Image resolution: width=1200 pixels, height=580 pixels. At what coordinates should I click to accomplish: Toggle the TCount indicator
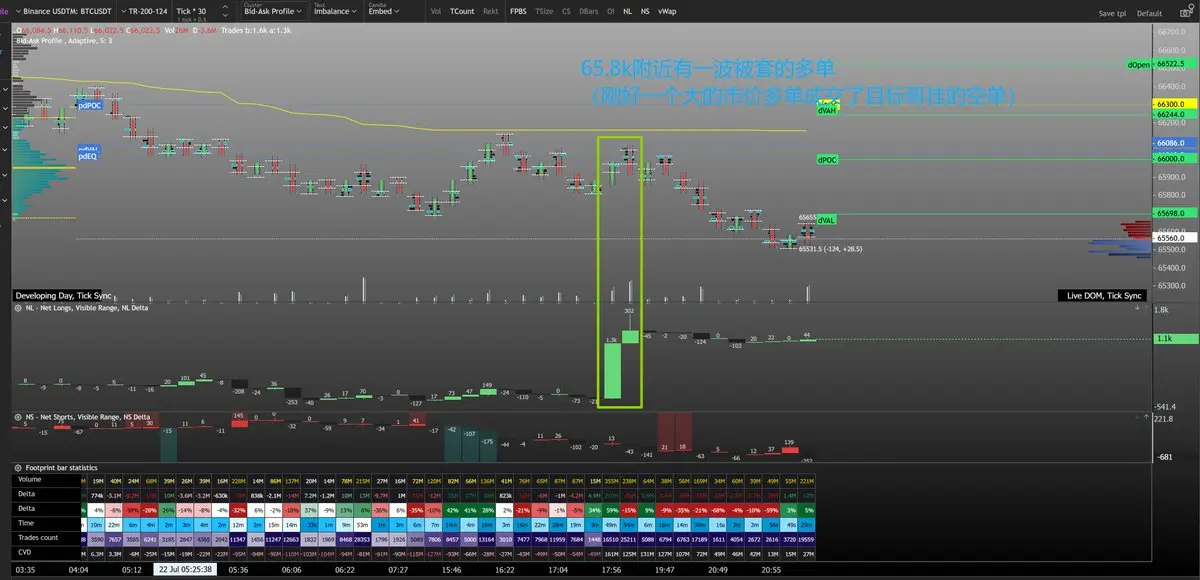pos(462,12)
